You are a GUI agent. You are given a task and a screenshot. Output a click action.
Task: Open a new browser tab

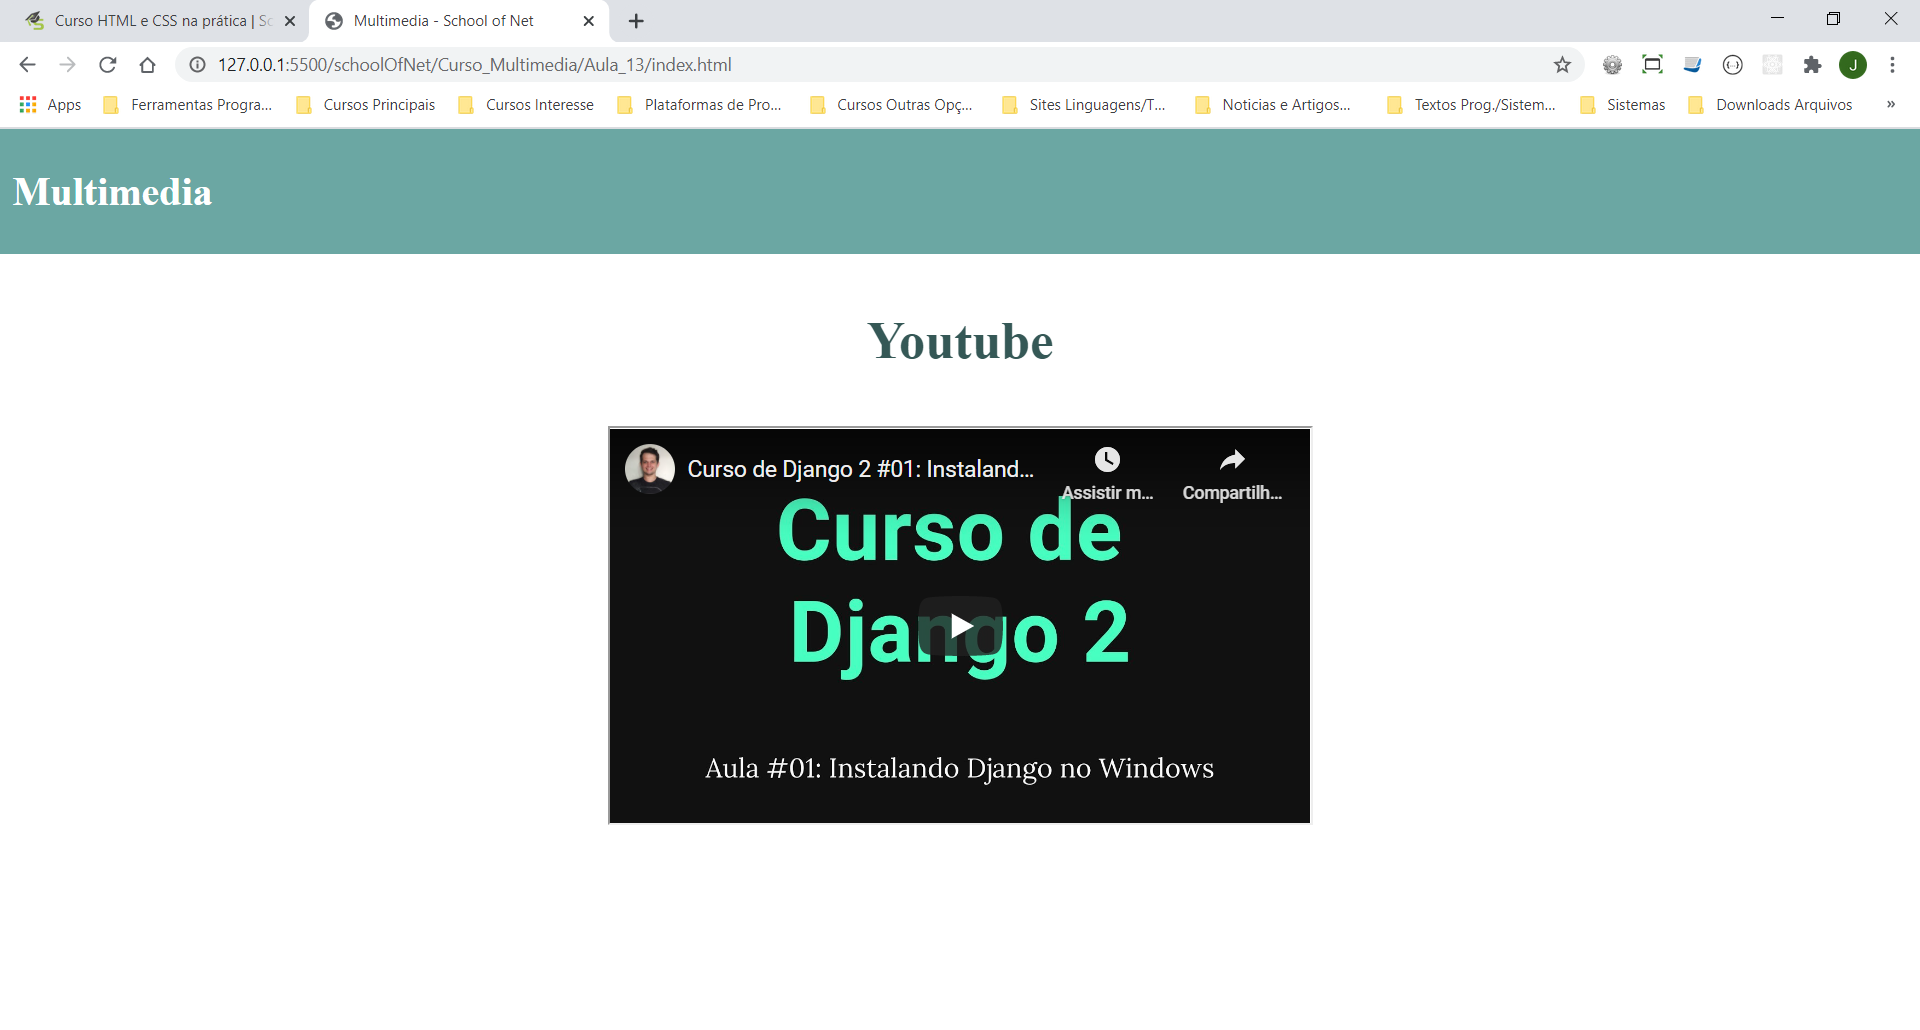pyautogui.click(x=636, y=21)
